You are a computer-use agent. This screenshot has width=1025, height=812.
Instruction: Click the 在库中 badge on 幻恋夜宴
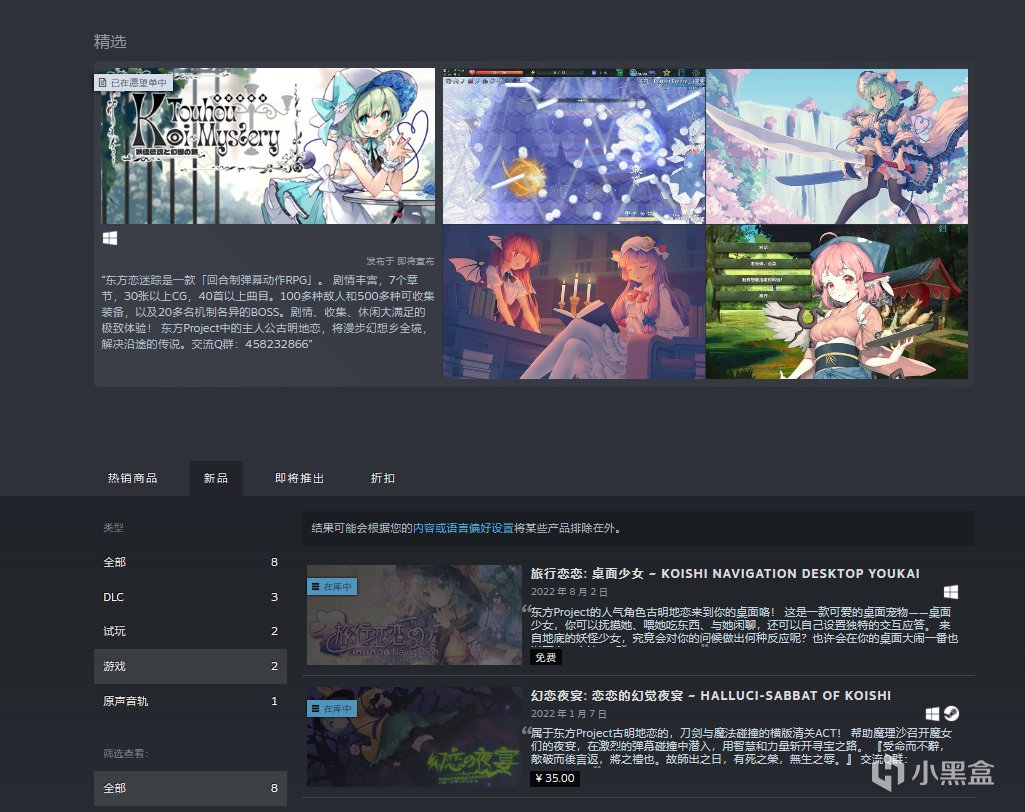click(x=332, y=709)
